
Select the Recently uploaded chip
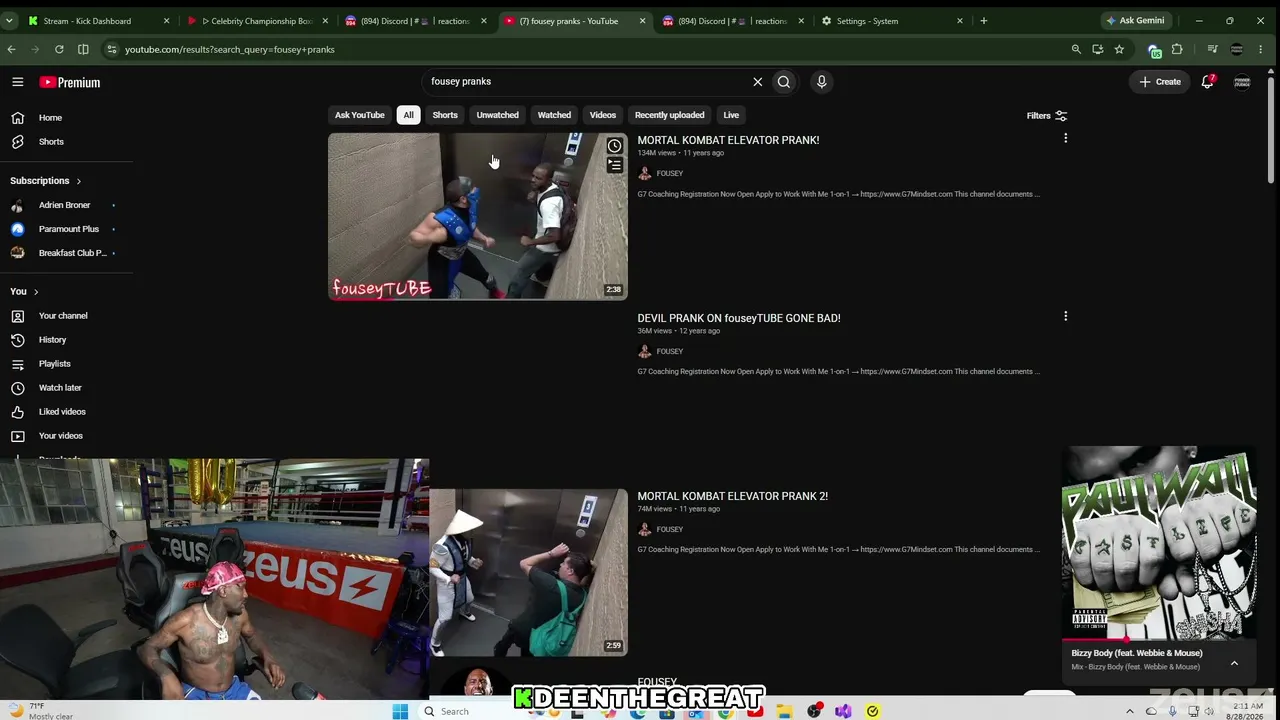click(x=669, y=115)
